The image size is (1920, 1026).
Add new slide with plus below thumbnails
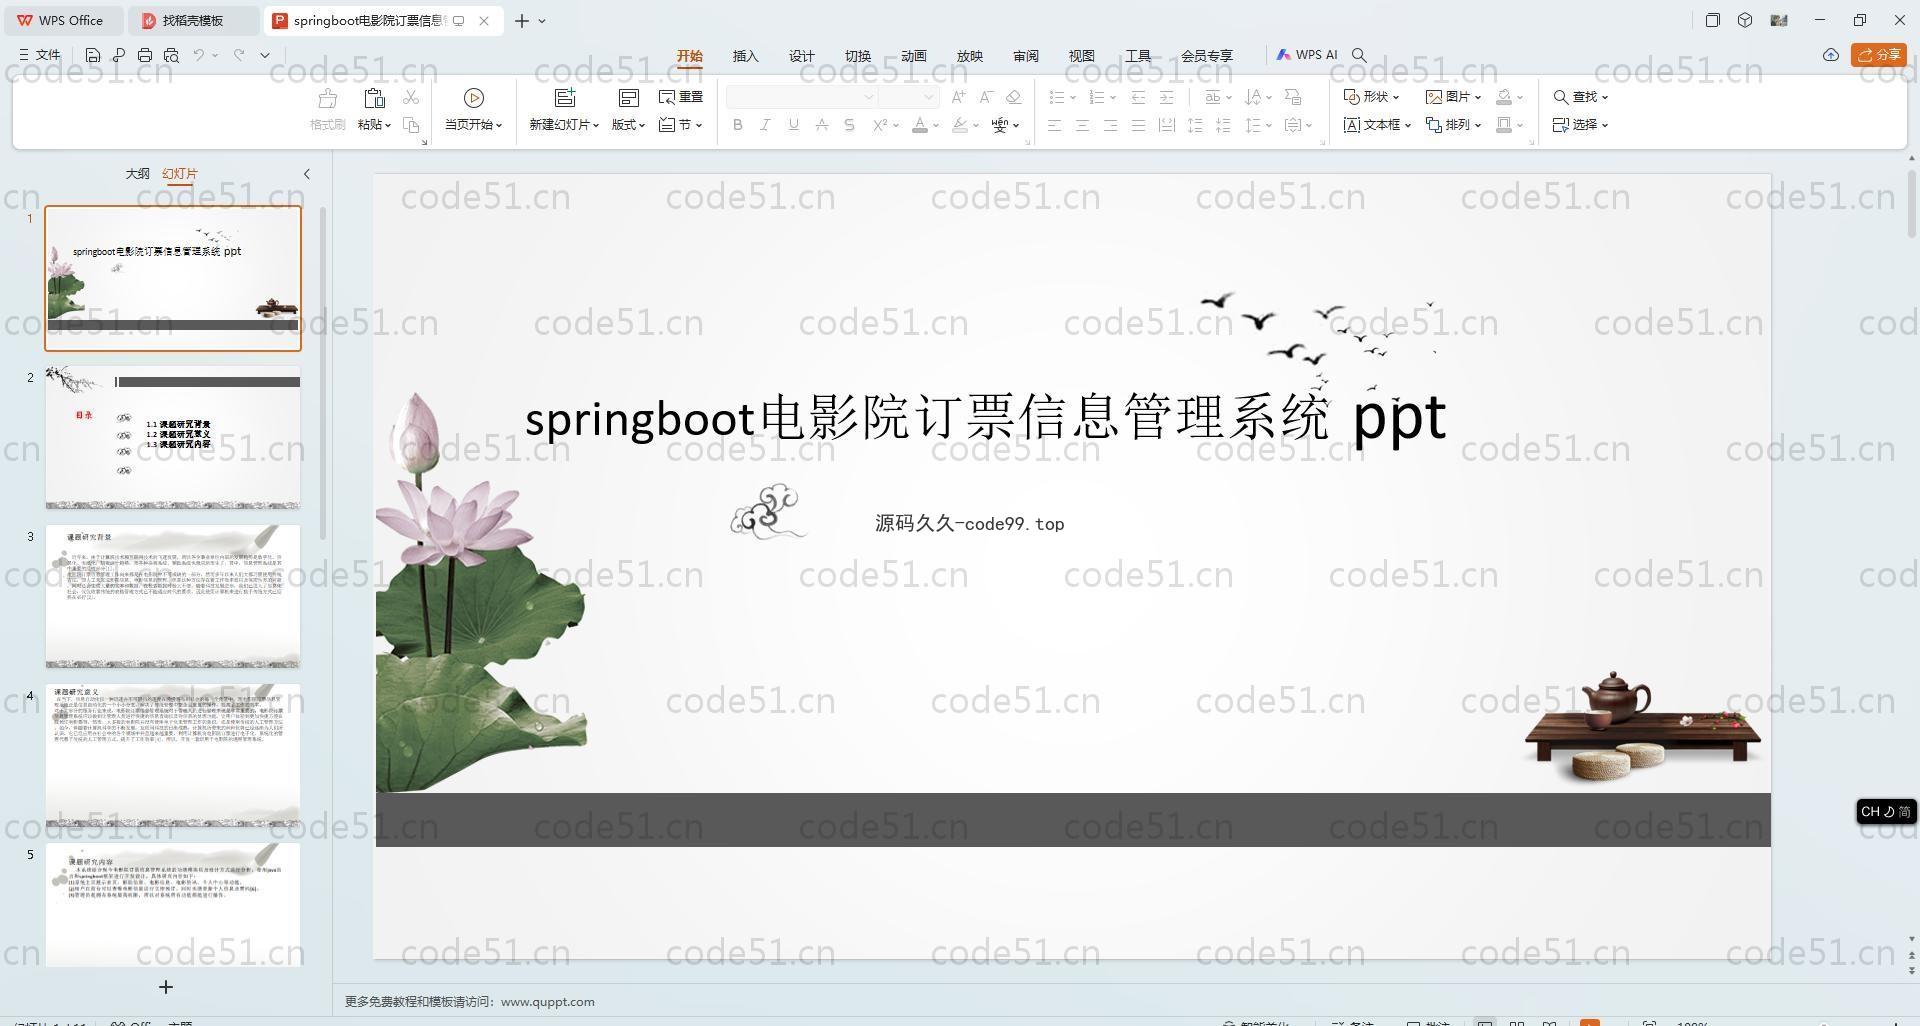[x=166, y=987]
